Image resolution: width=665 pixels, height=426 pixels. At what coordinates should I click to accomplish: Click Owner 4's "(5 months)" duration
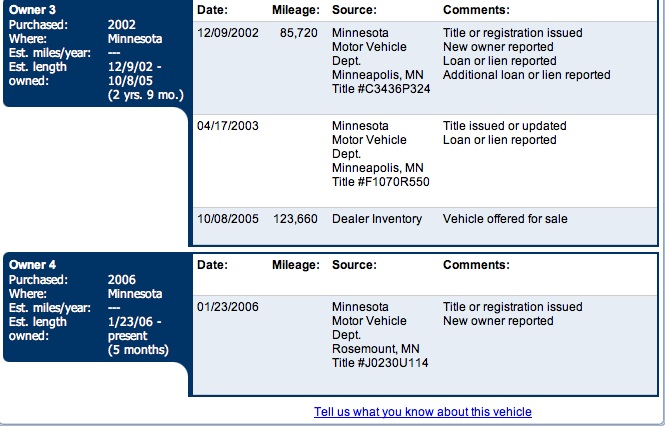coord(138,350)
